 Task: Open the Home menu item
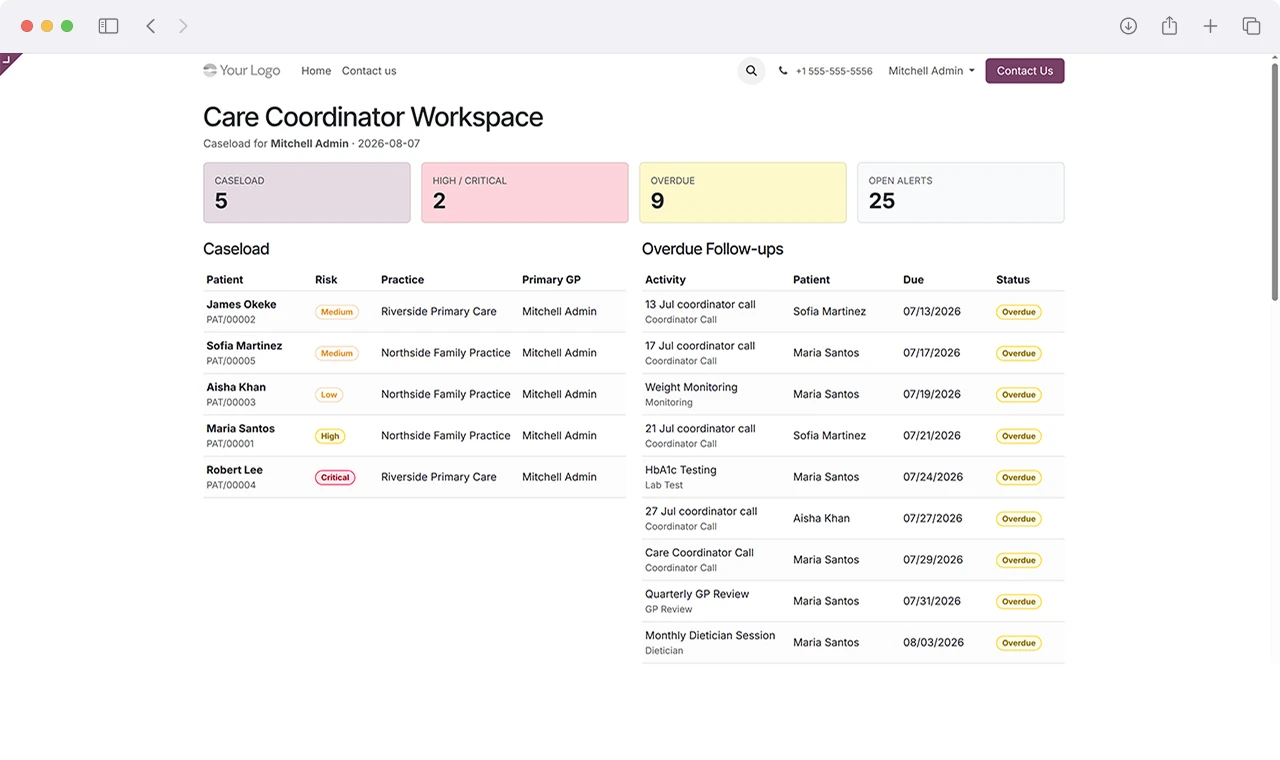click(x=316, y=71)
